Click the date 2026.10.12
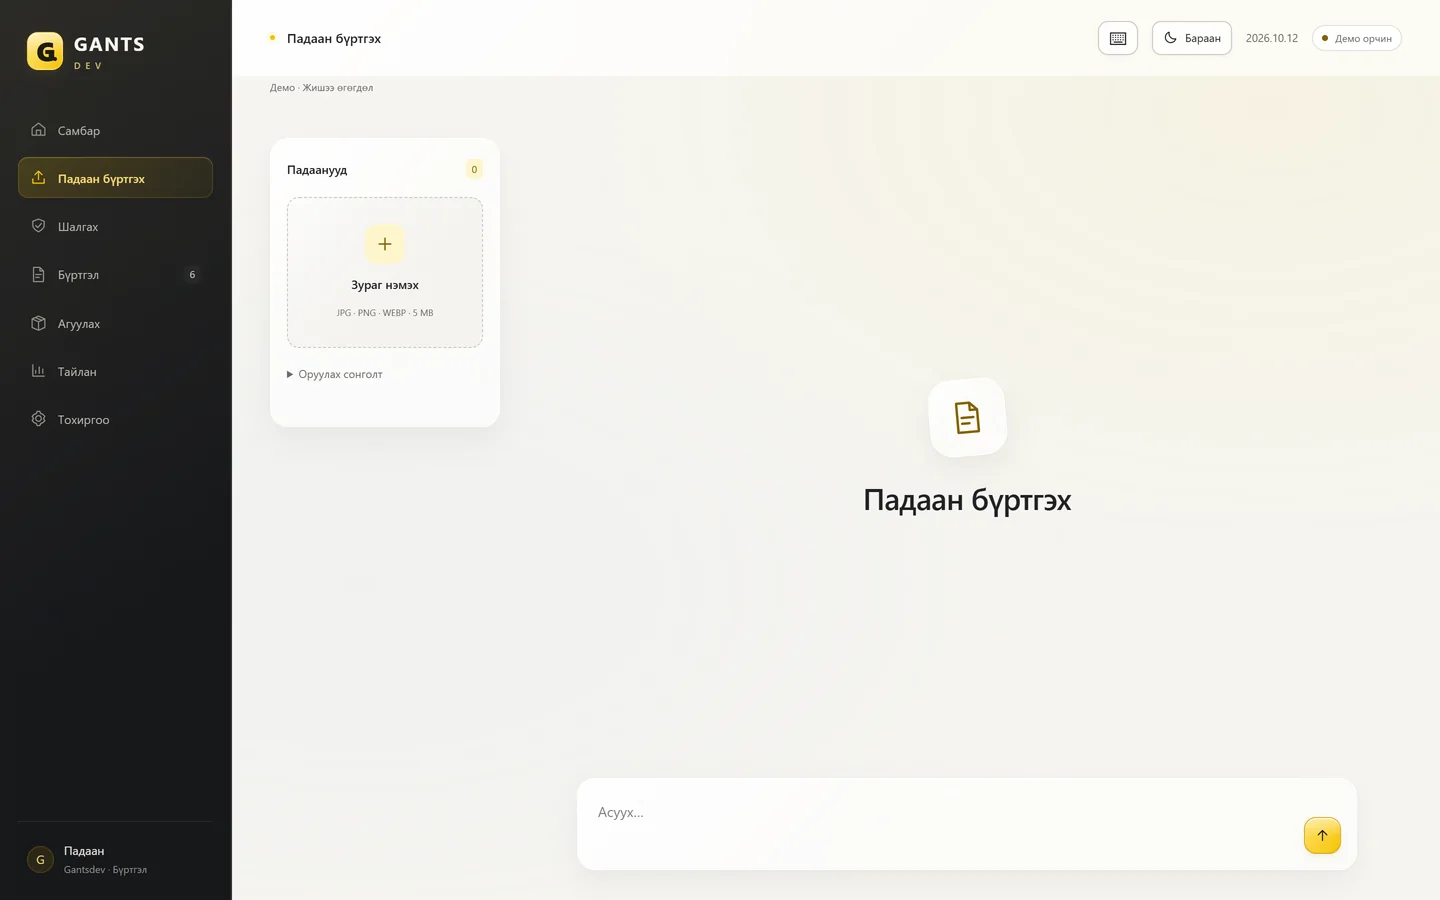The width and height of the screenshot is (1440, 900). point(1272,38)
